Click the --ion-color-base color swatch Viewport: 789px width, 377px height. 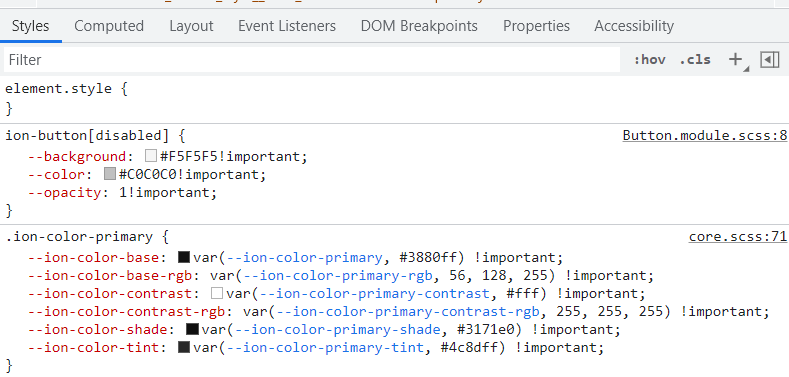[184, 258]
